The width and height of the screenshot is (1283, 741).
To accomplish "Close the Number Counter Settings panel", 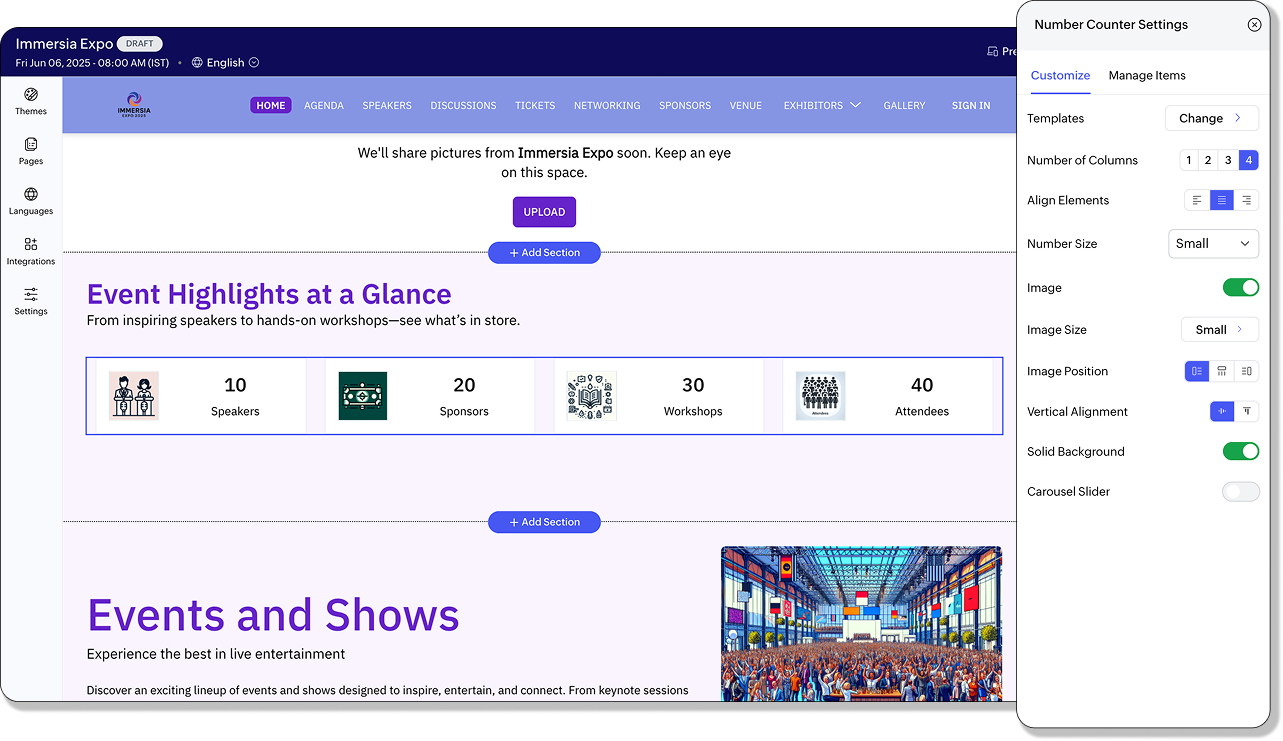I will click(x=1254, y=25).
